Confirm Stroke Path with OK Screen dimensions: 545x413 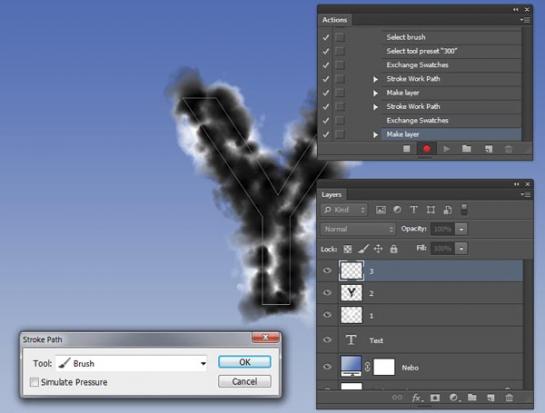[x=245, y=362]
